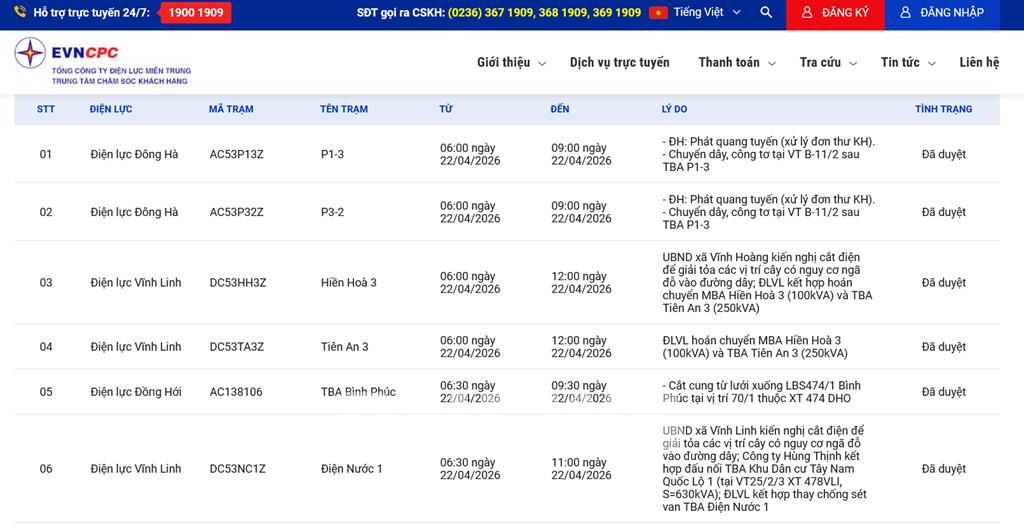Click hotline number 1900 1909
Image resolution: width=1024 pixels, height=528 pixels.
pyautogui.click(x=196, y=13)
